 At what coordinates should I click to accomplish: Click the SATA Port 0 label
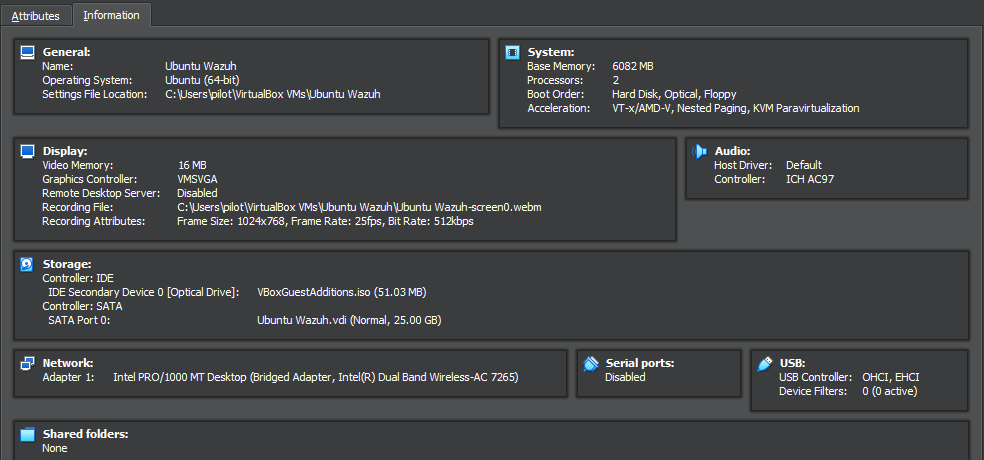(80, 320)
